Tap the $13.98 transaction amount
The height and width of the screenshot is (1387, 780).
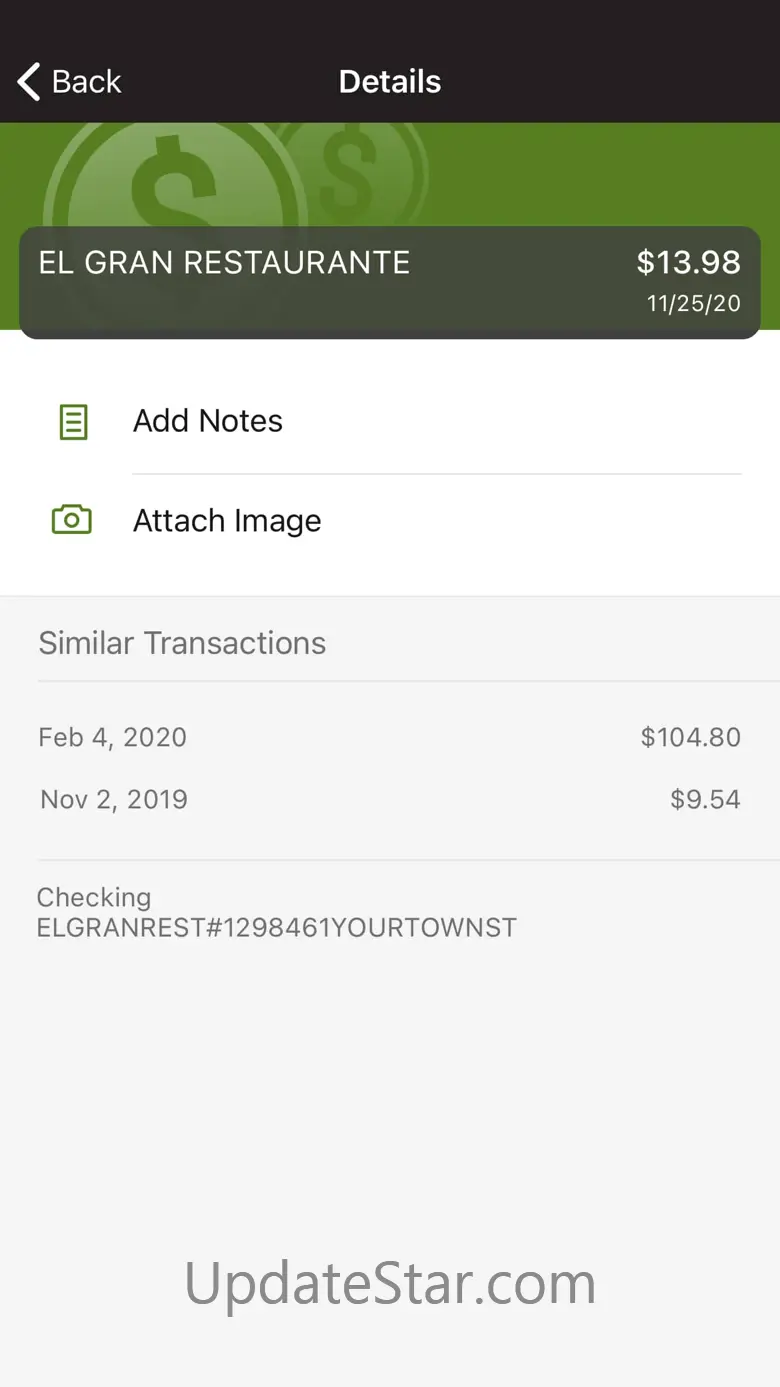pos(688,263)
